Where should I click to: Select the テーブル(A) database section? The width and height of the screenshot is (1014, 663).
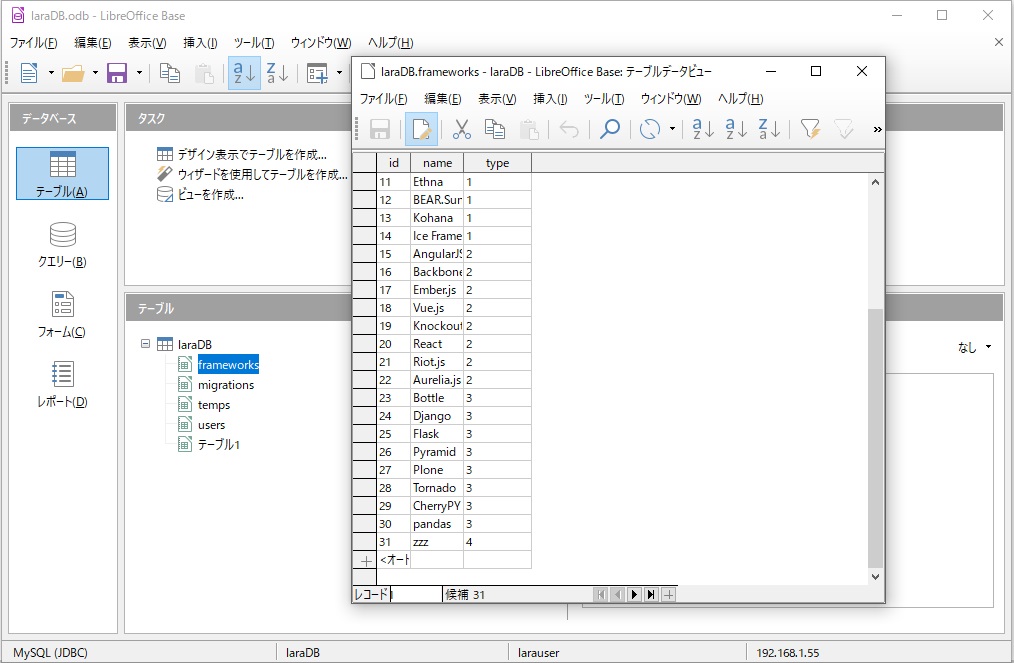pos(62,174)
